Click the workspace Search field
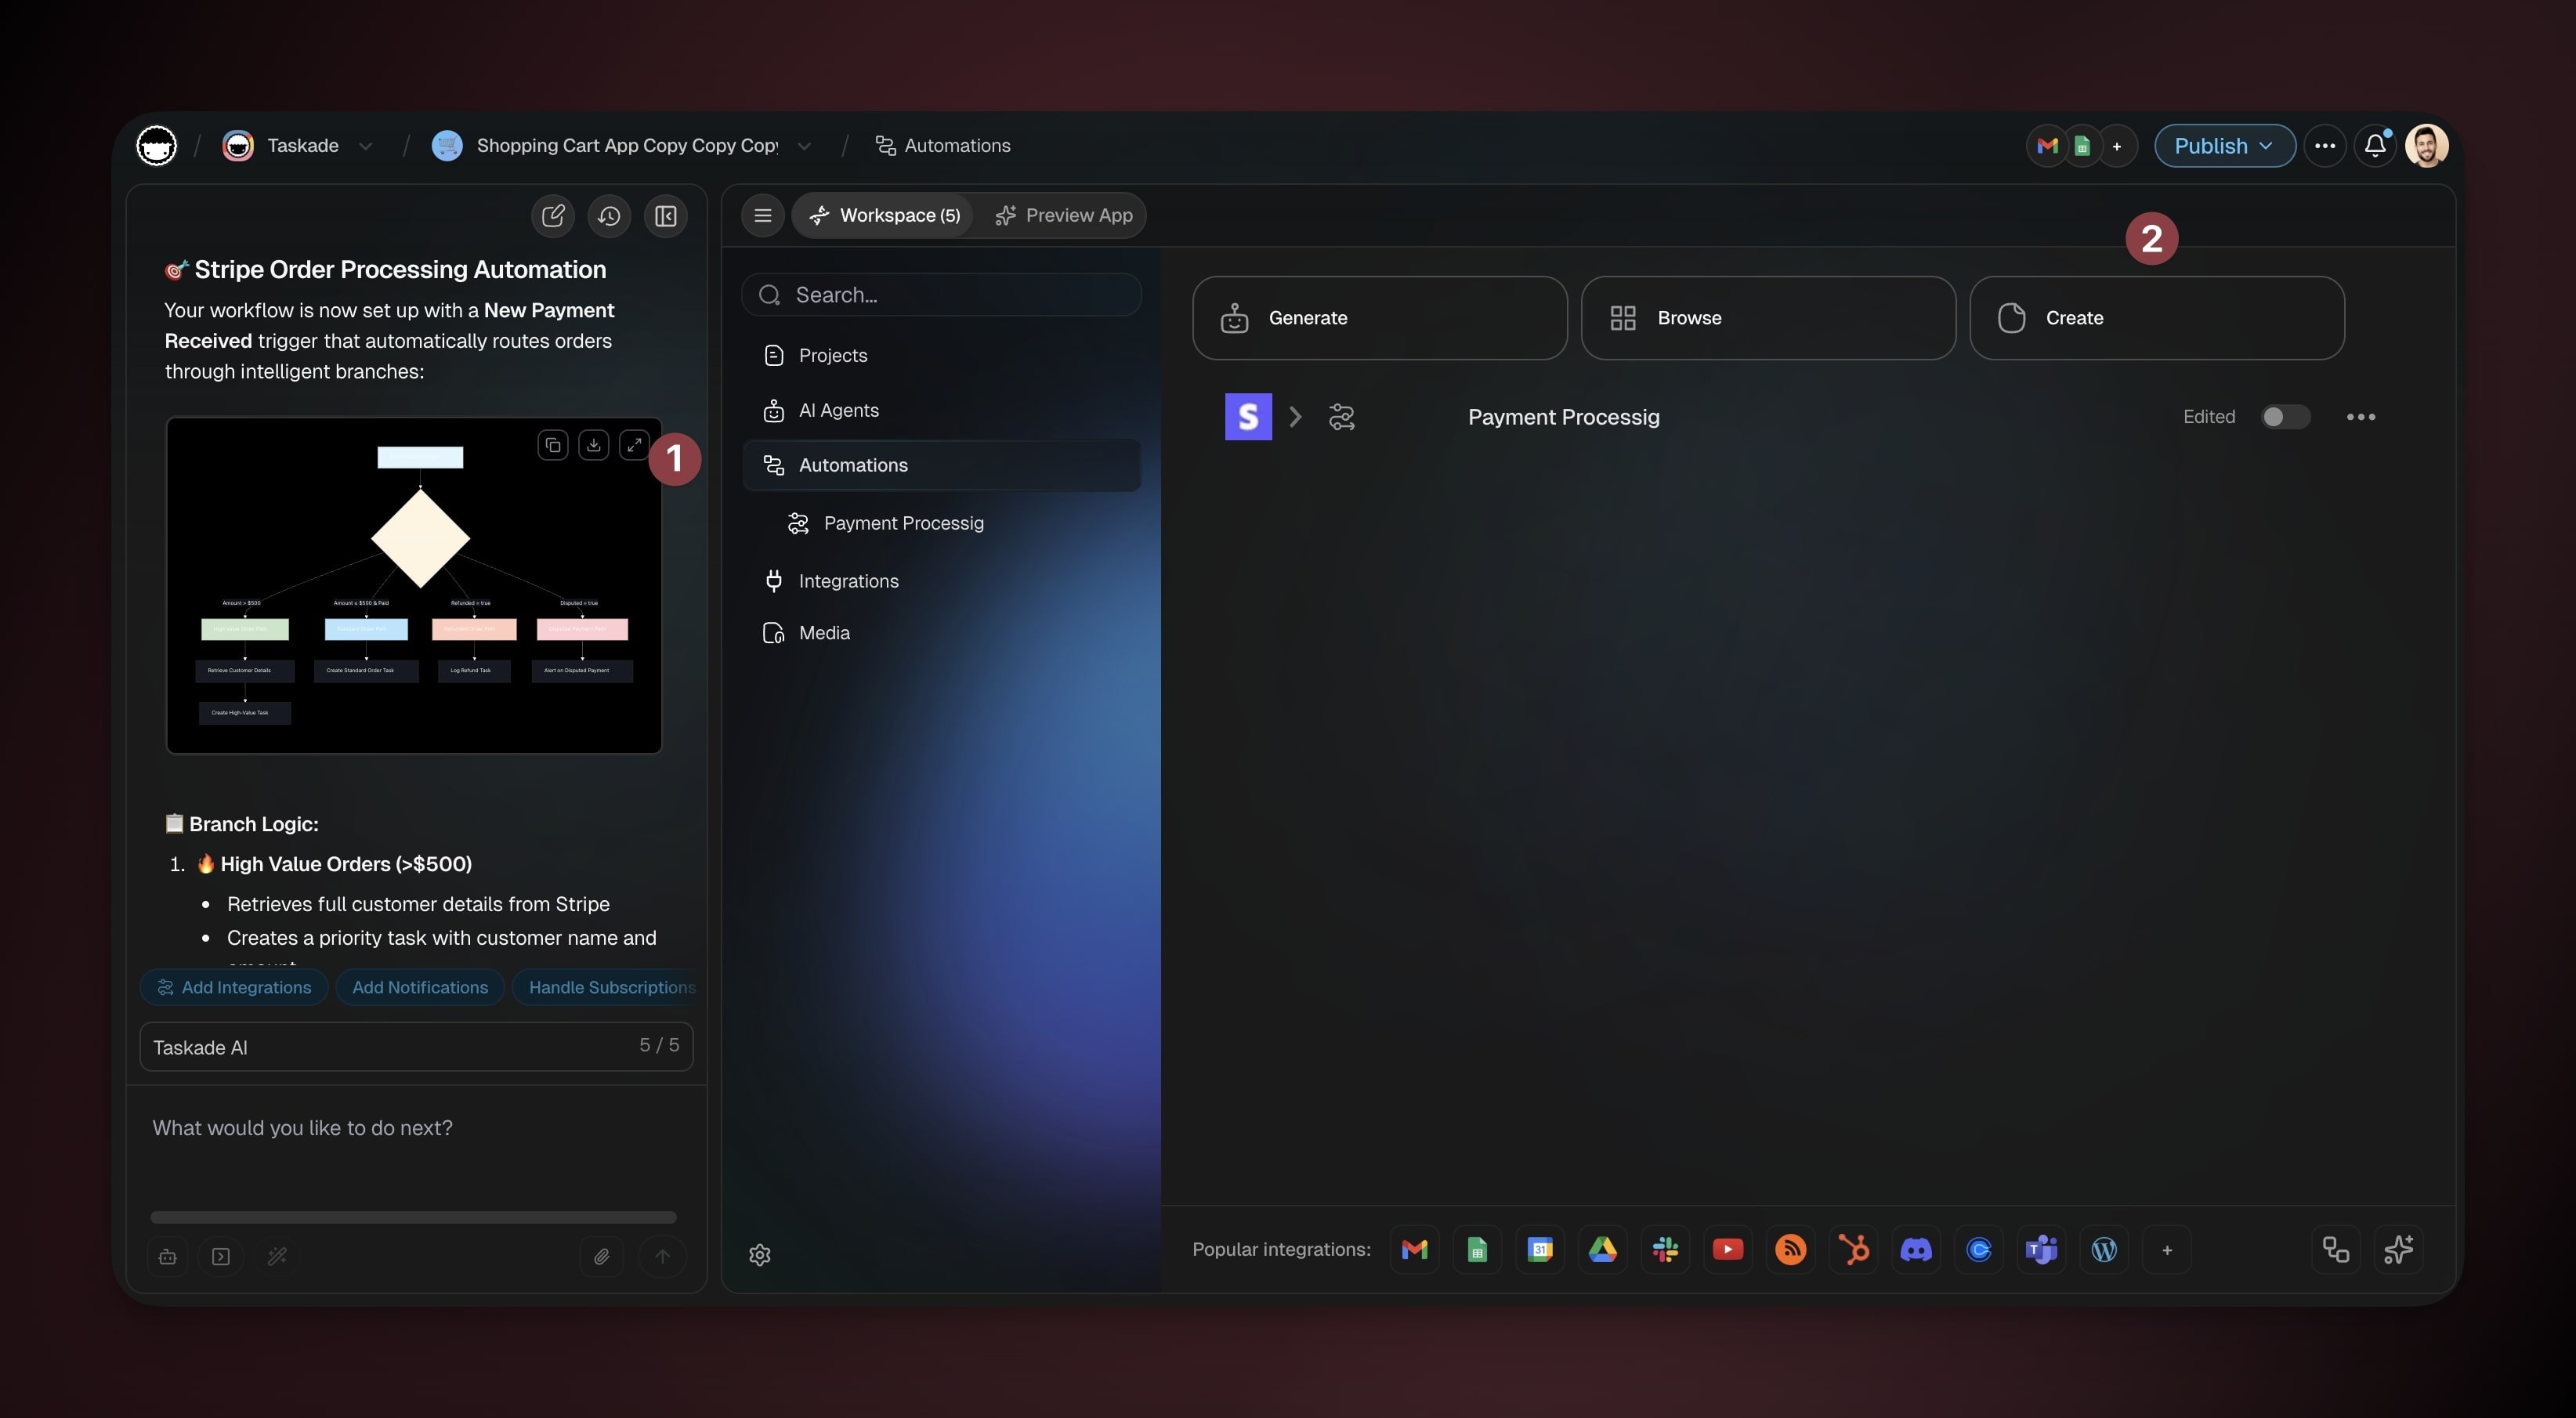Screen dimensions: 2576x1418 pyautogui.click(x=941, y=295)
